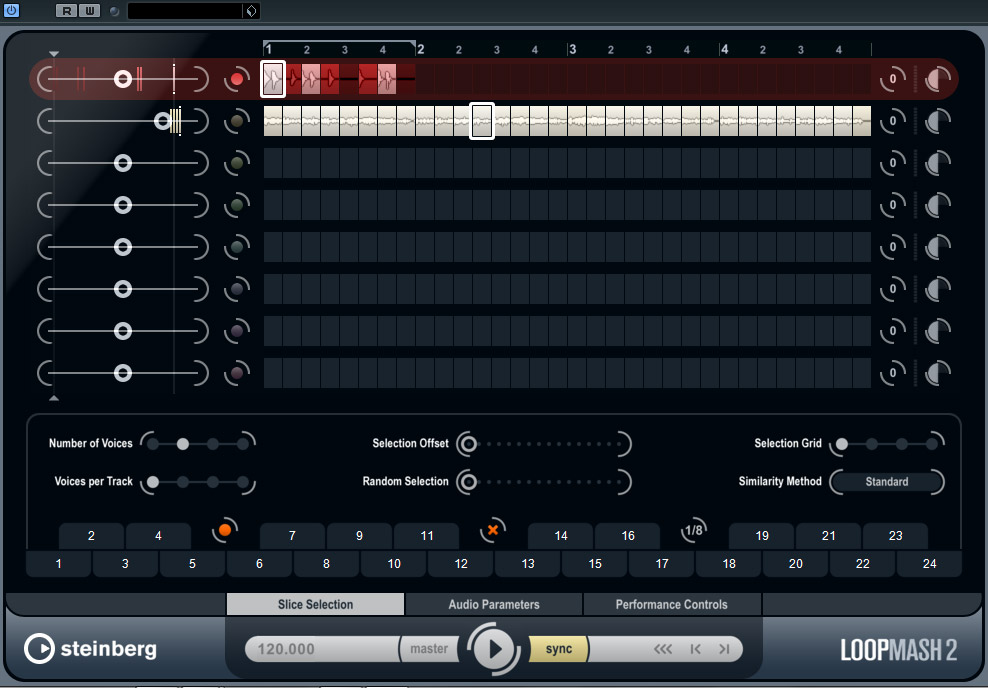Screen dimensions: 988x688
Task: Select first position of Selection Grid
Action: coord(842,444)
